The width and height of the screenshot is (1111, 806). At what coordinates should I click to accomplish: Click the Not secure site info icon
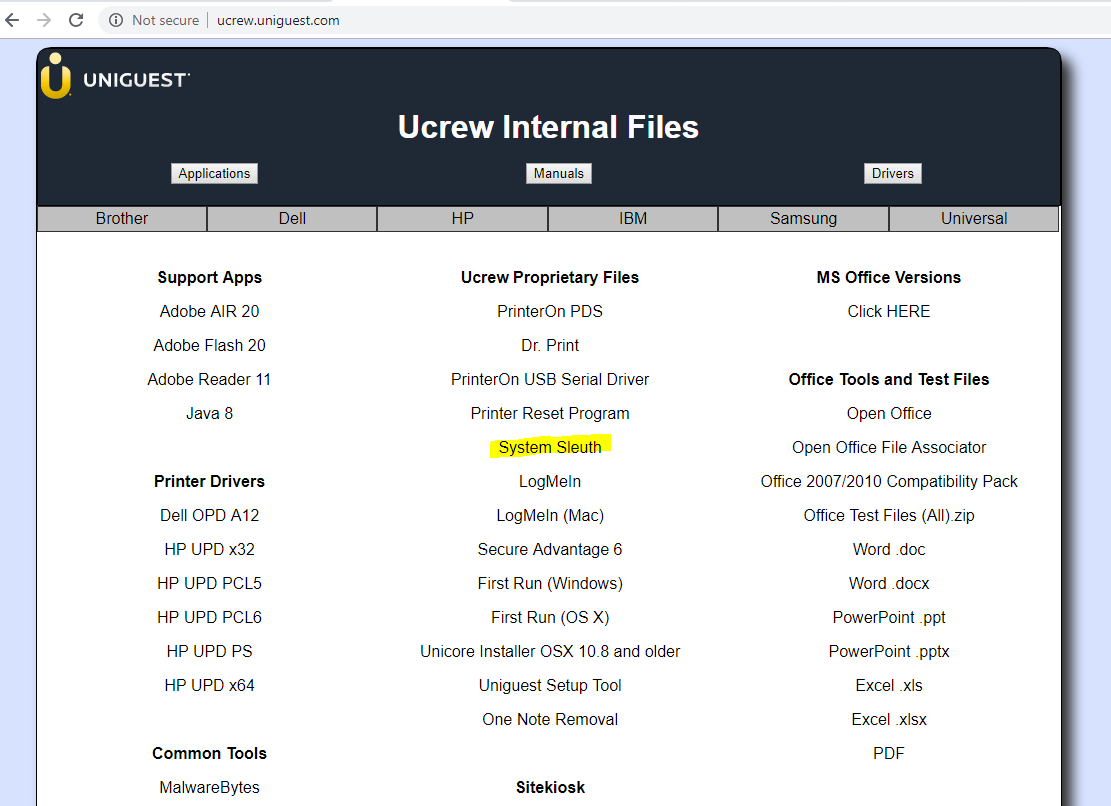point(115,20)
